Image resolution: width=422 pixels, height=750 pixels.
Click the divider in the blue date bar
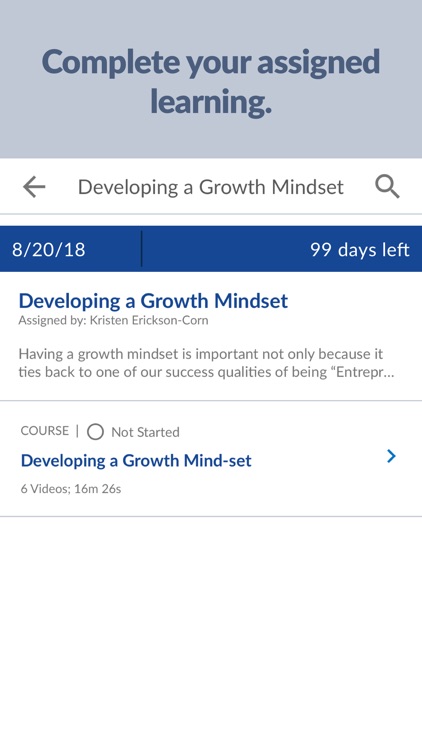click(x=142, y=249)
